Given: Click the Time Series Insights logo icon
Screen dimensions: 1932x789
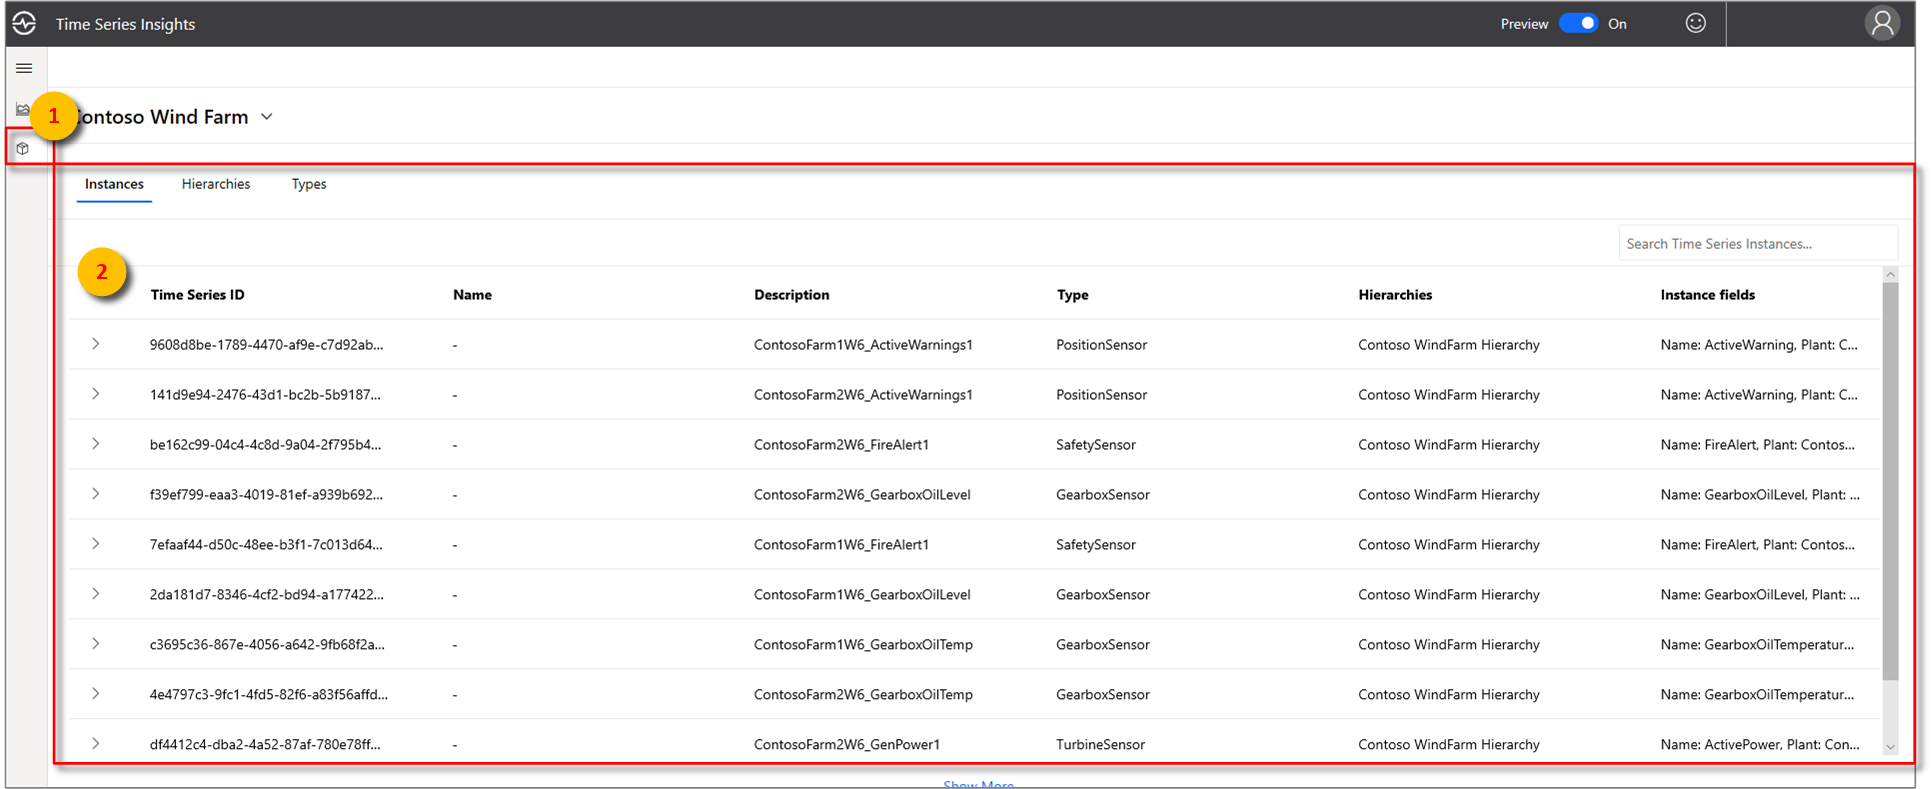Looking at the screenshot, I should click(x=25, y=23).
